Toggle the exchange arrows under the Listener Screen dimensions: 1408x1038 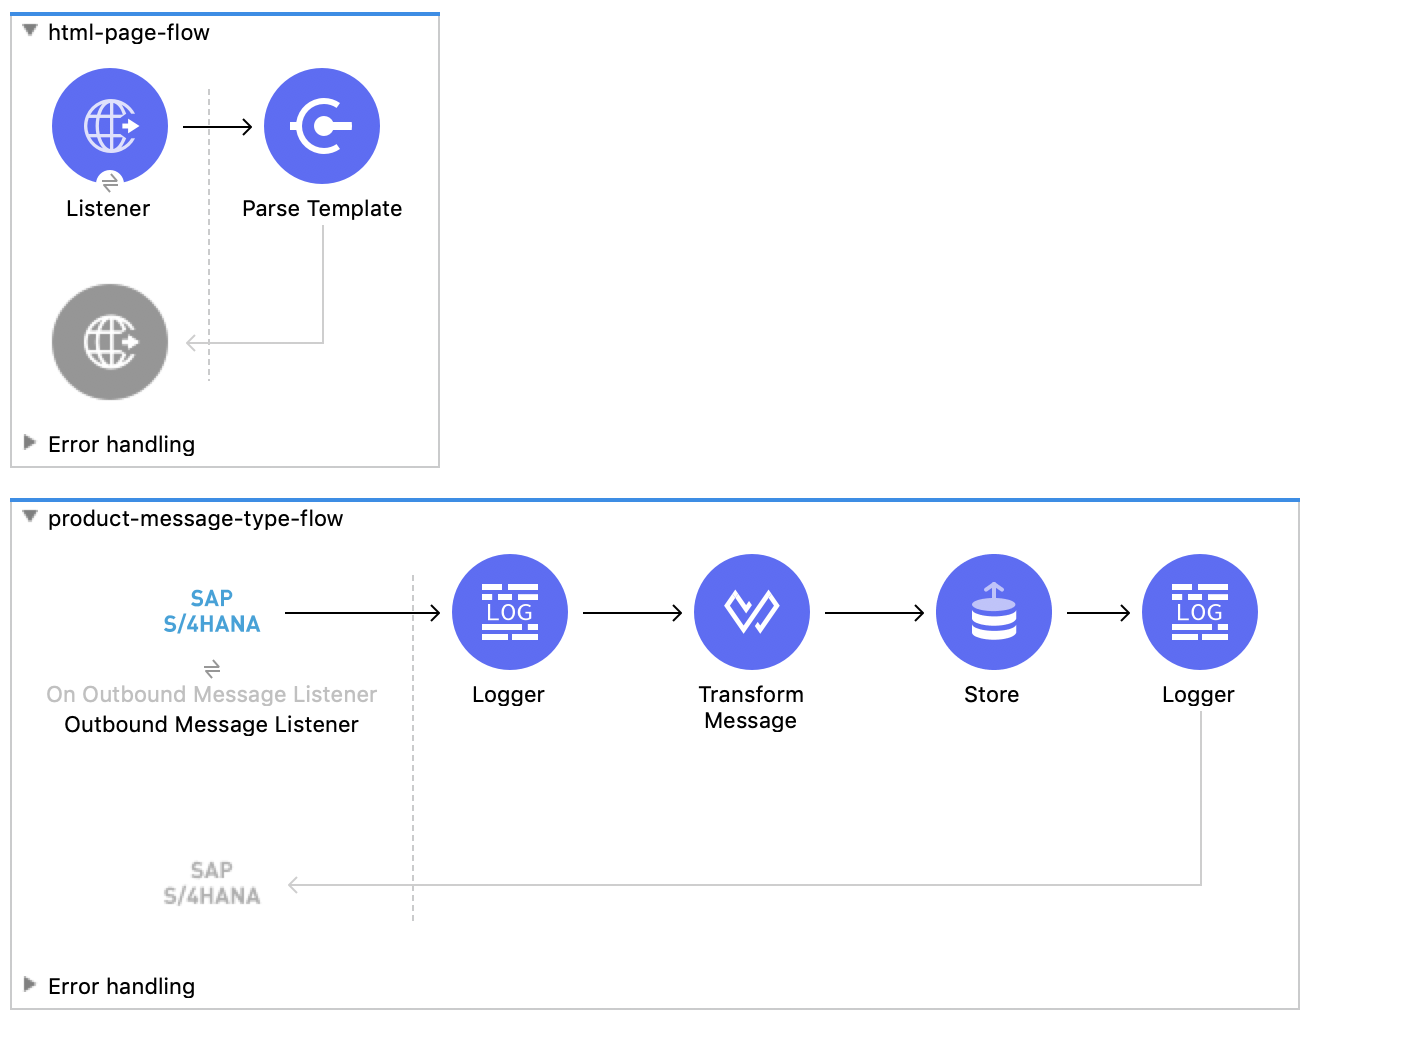110,183
